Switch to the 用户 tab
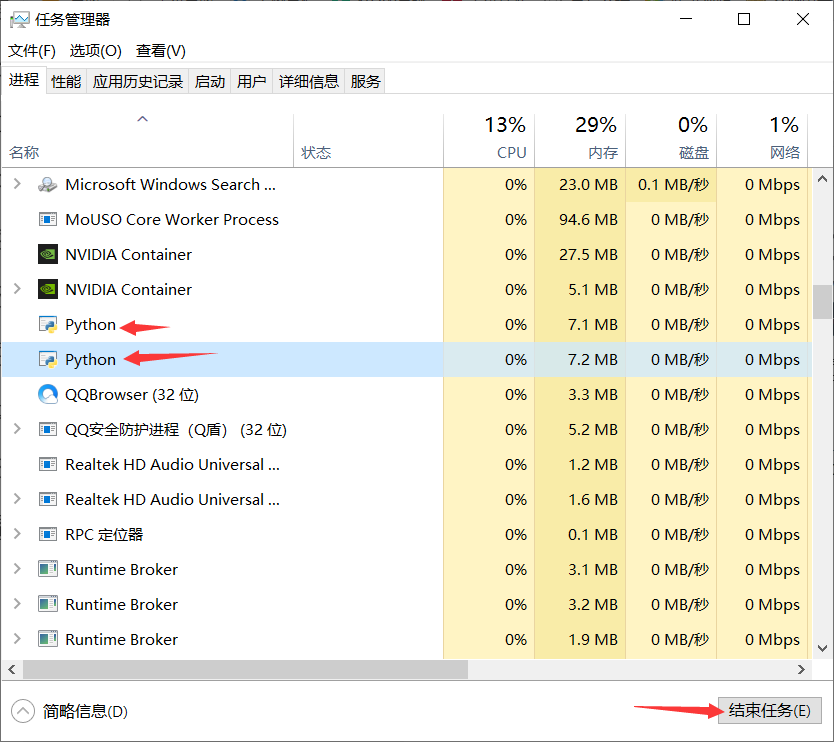 [252, 81]
